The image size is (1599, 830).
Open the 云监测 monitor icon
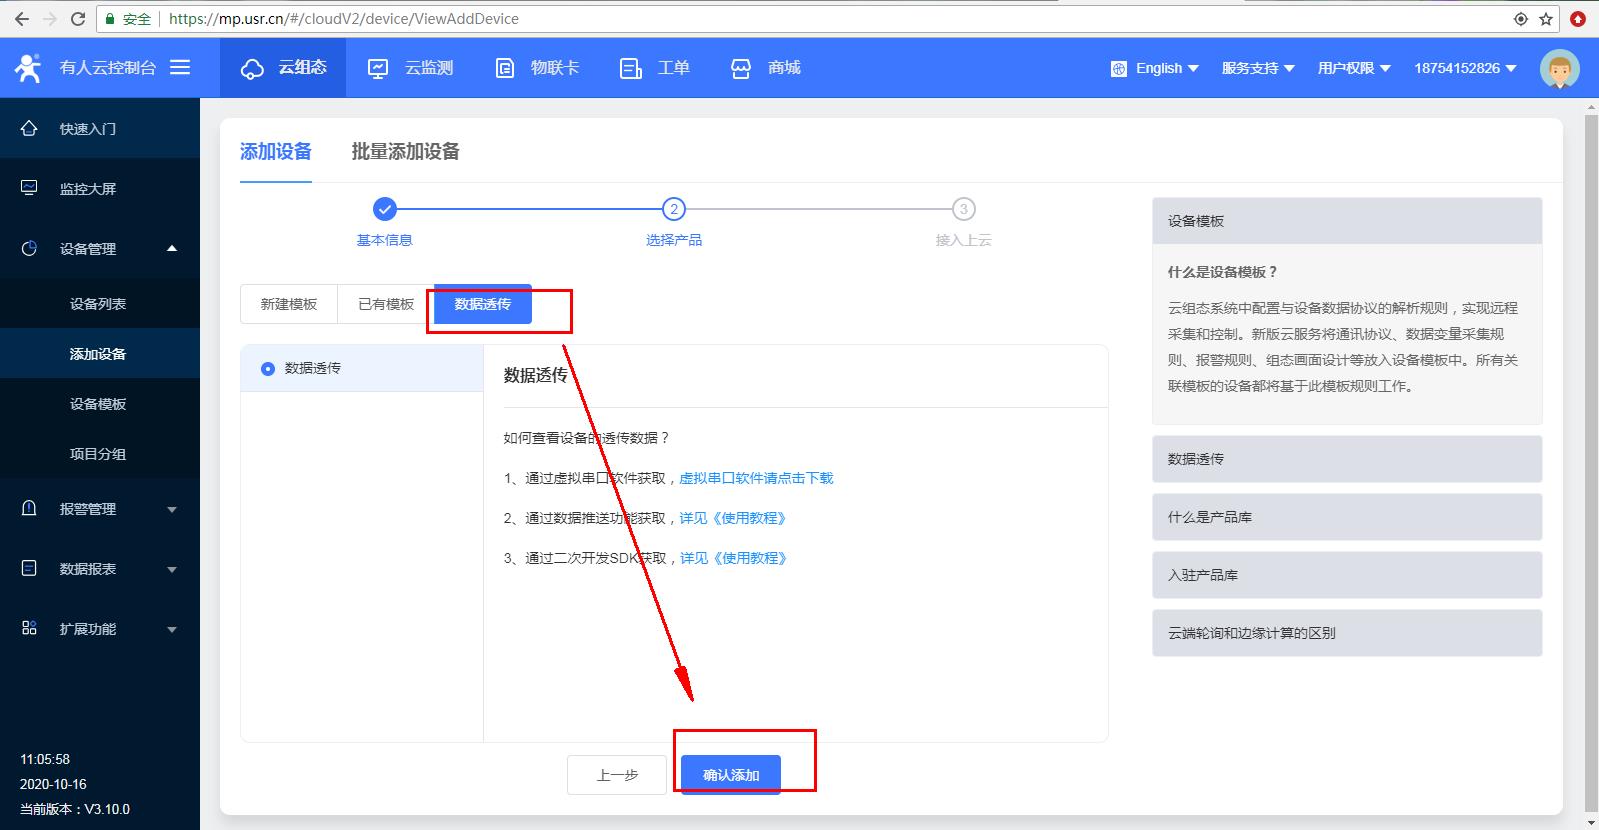click(378, 68)
